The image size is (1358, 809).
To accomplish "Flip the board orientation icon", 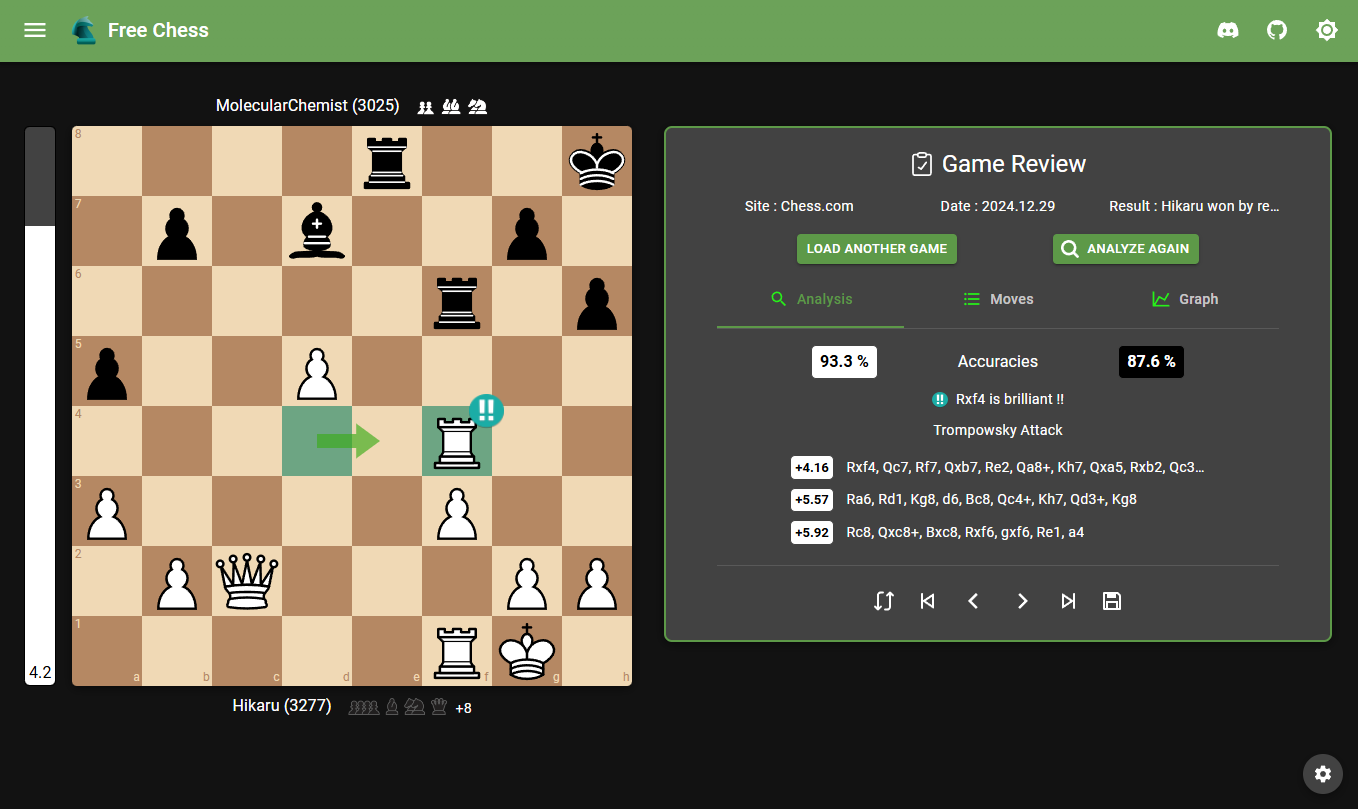I will [x=883, y=601].
